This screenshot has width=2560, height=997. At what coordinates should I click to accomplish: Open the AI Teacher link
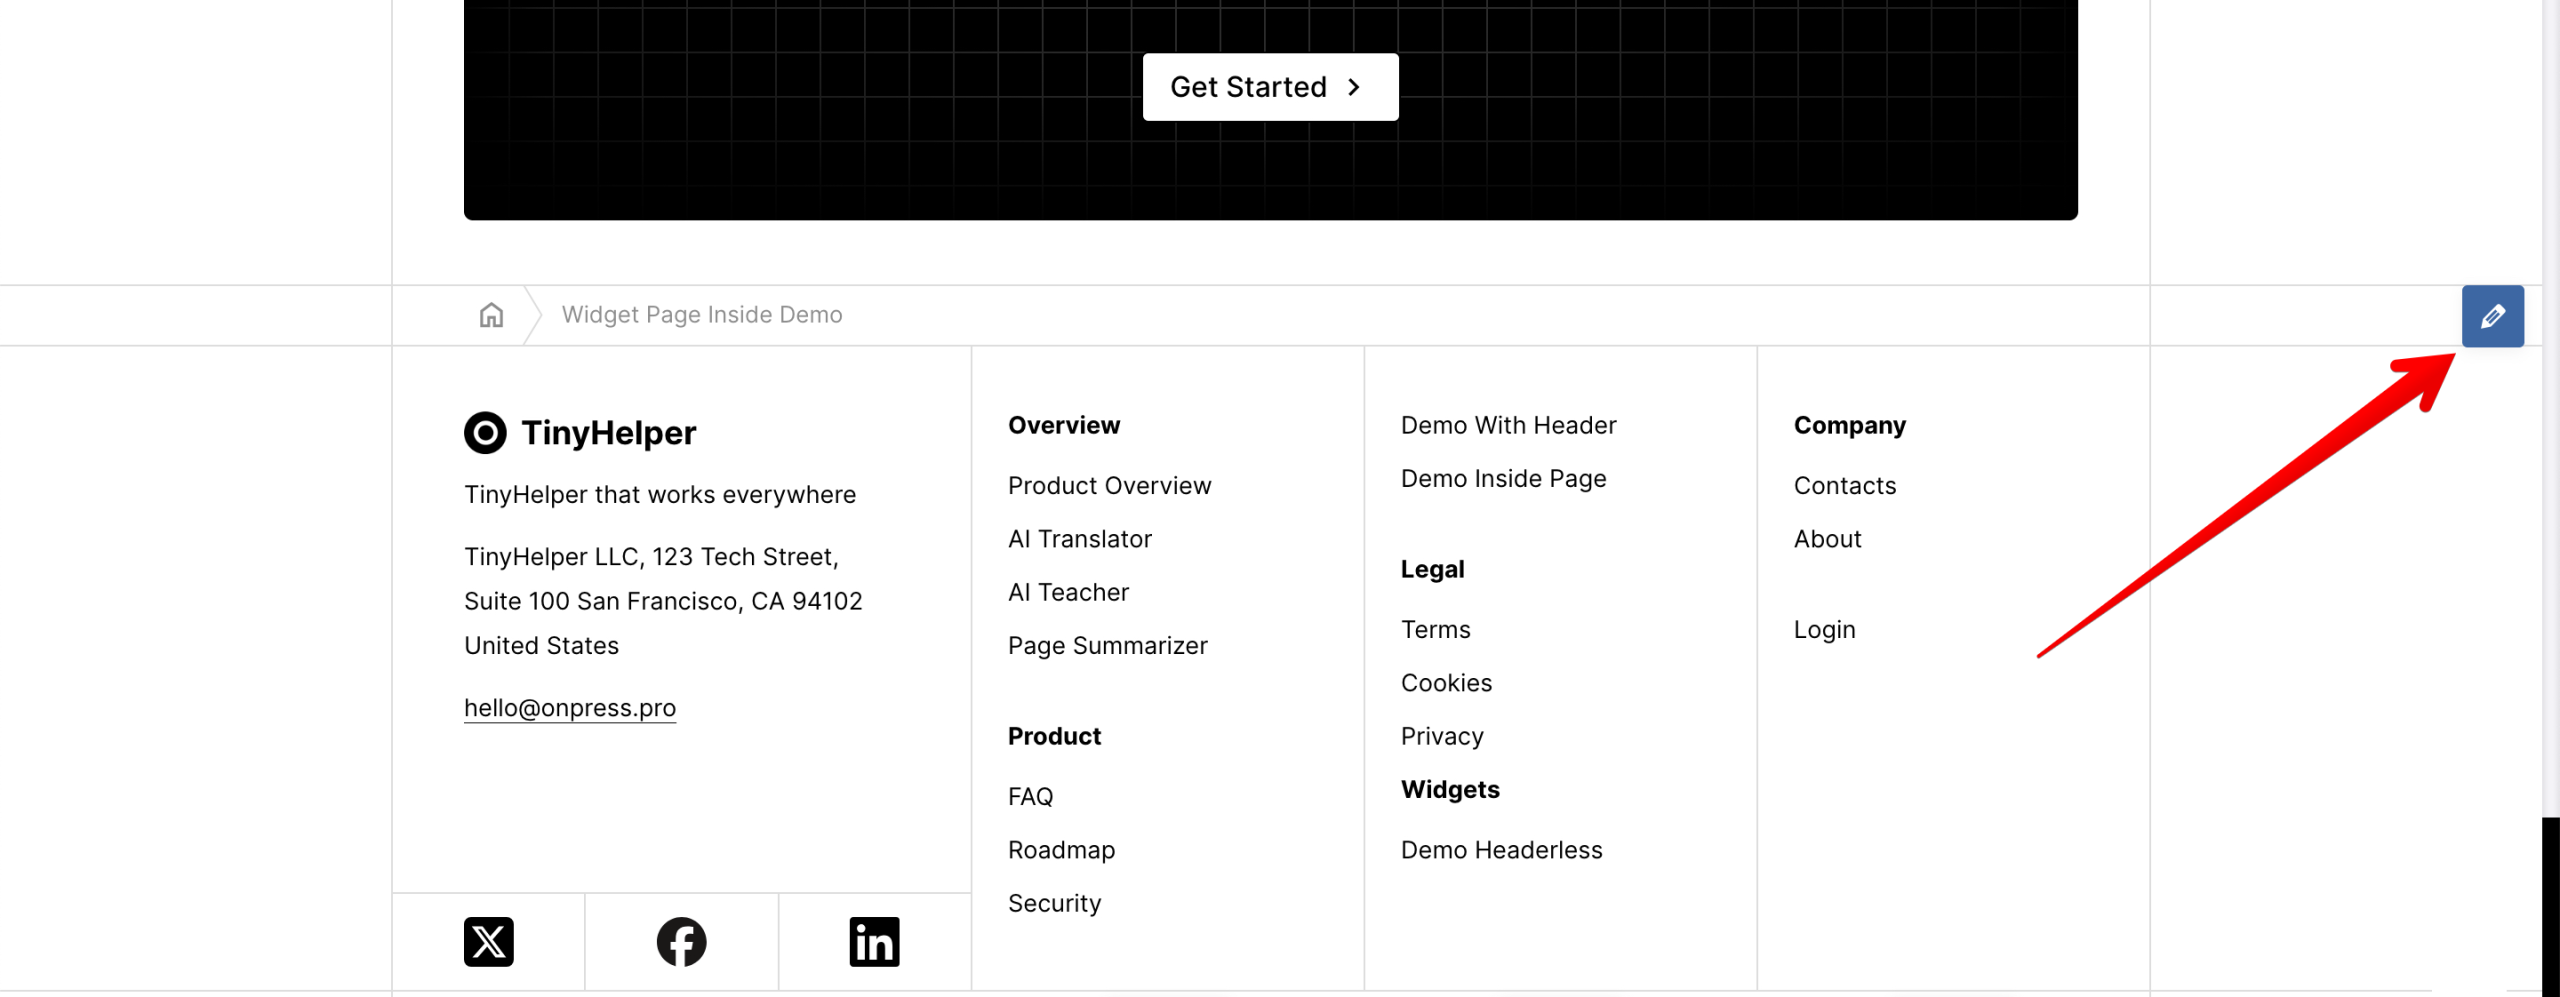[x=1068, y=593]
